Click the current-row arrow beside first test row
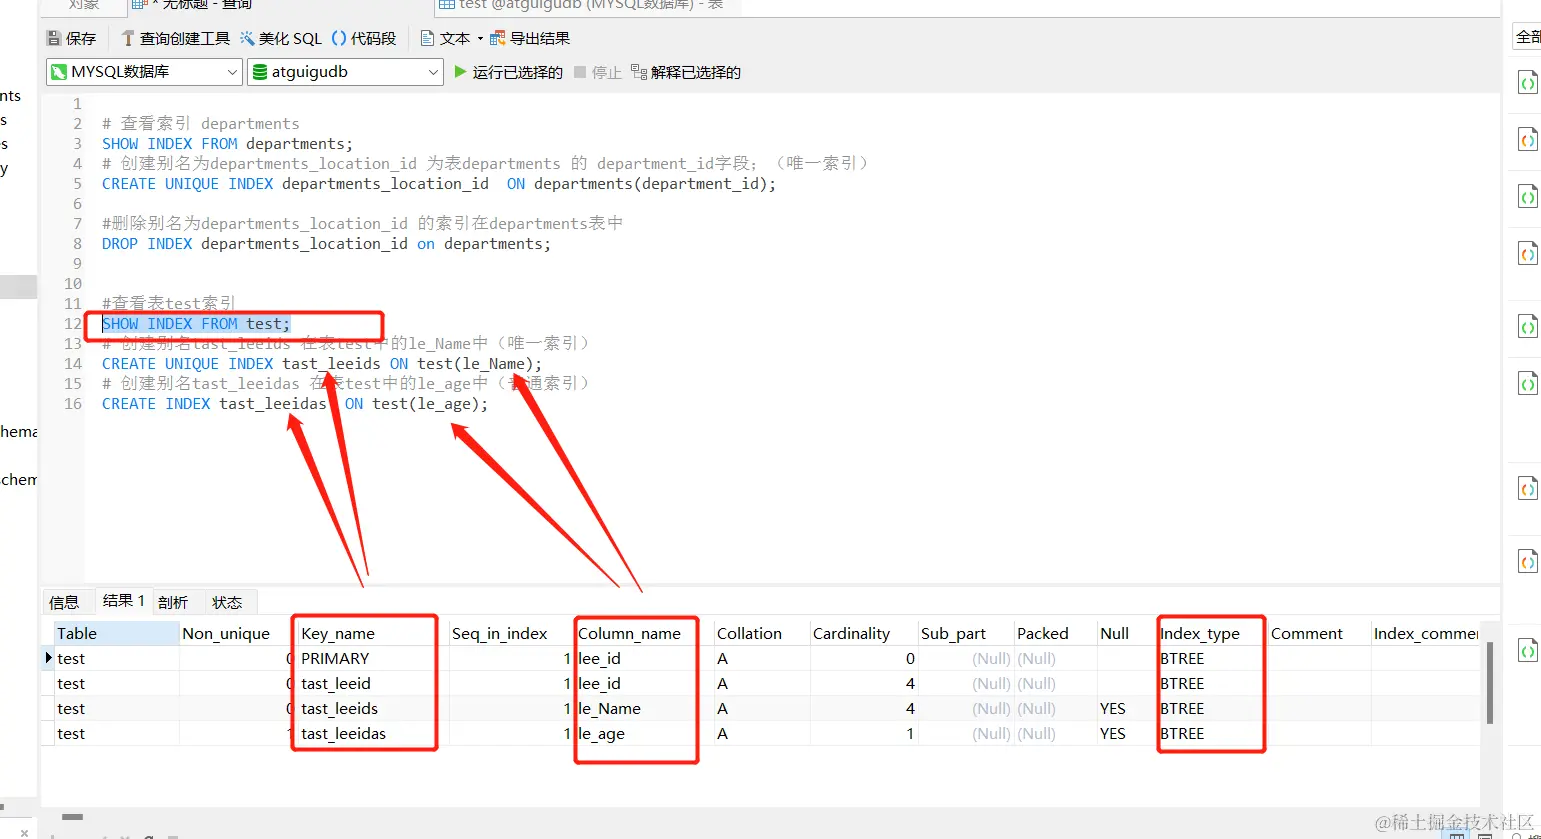 pyautogui.click(x=48, y=658)
